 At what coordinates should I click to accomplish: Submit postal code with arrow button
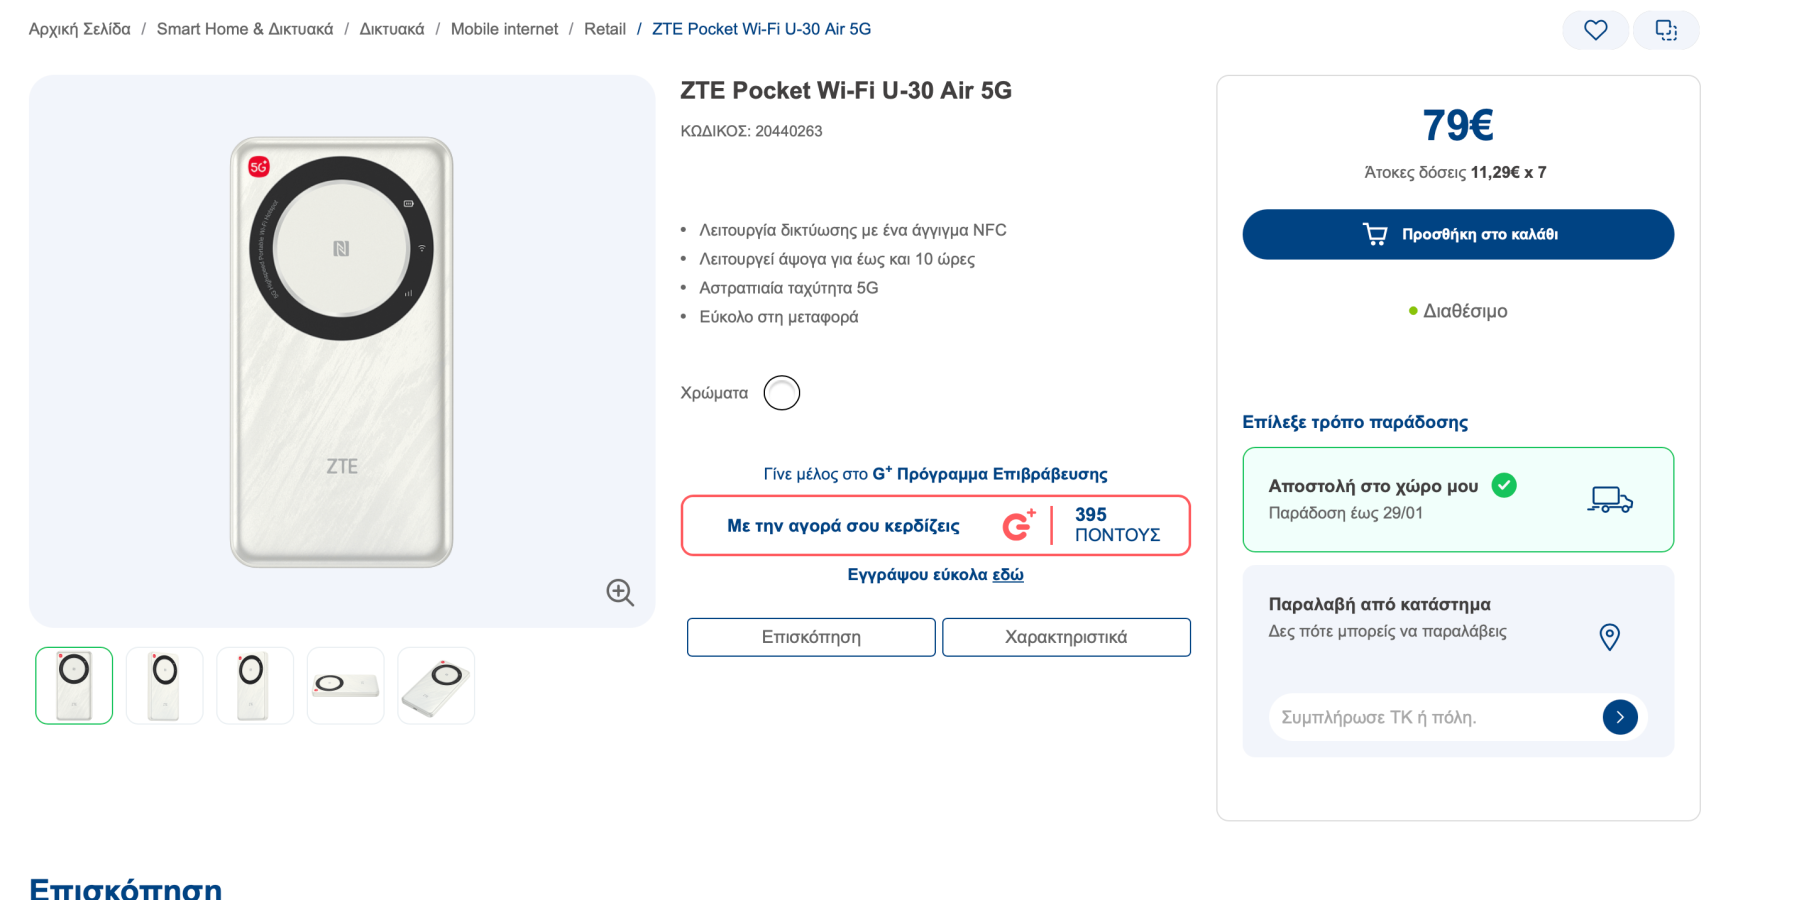pyautogui.click(x=1619, y=717)
